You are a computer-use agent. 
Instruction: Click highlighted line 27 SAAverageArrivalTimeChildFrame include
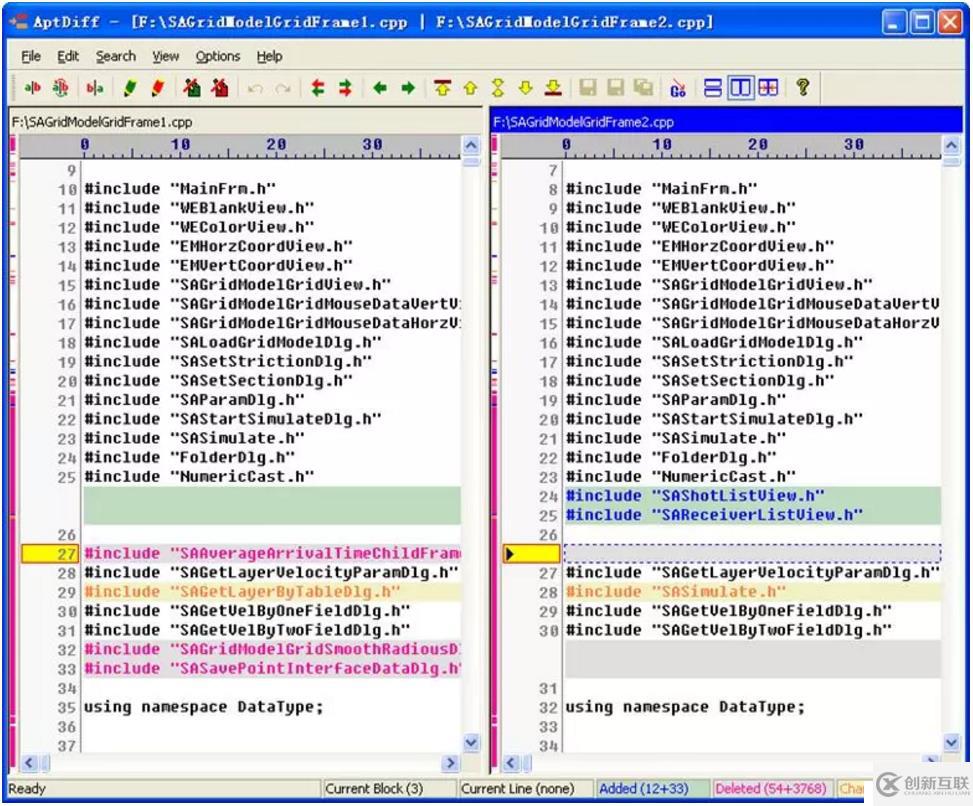(x=272, y=553)
